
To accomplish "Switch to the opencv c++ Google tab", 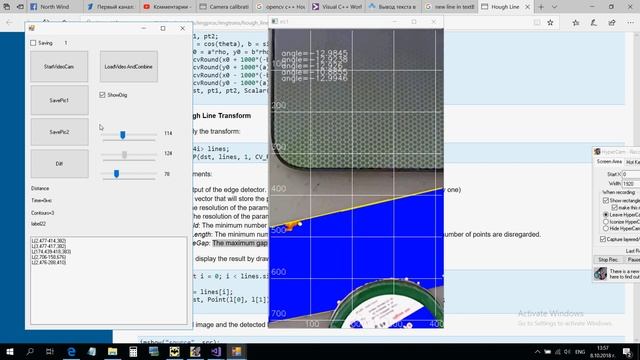I will [x=280, y=7].
